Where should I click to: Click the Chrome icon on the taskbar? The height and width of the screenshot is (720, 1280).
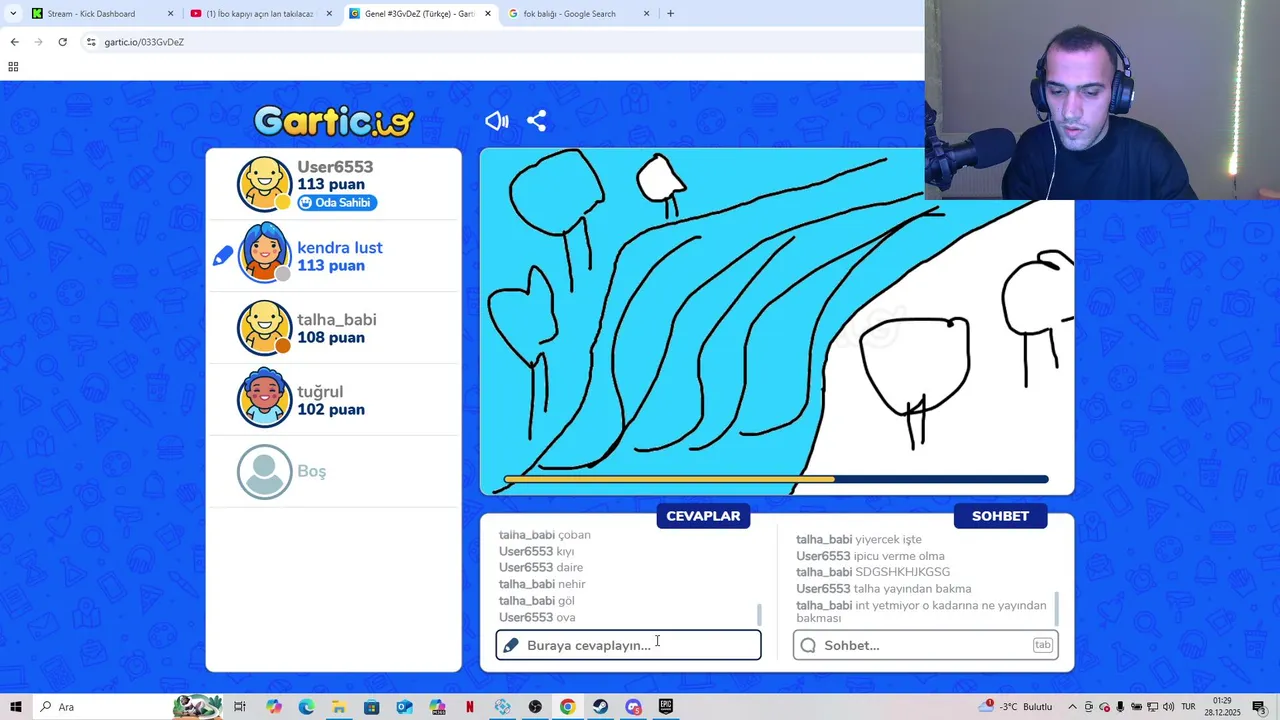click(x=567, y=707)
